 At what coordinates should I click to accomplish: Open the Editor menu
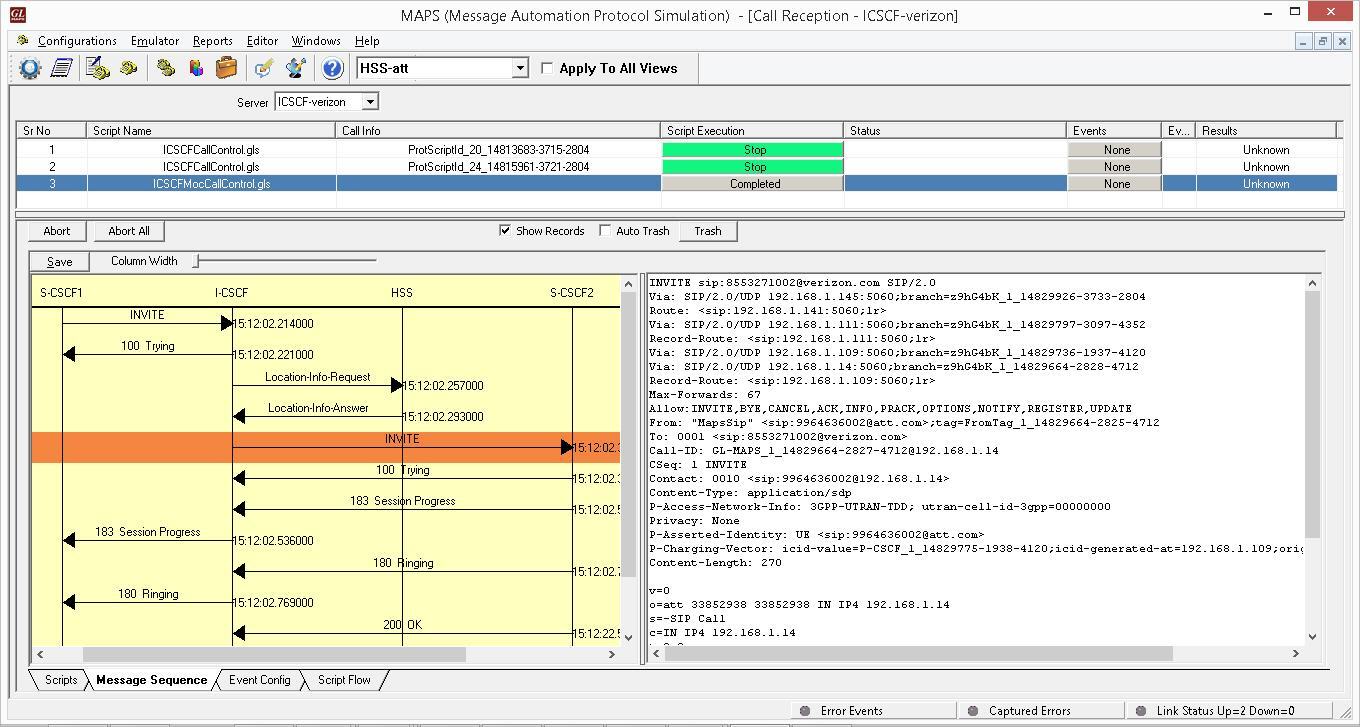(262, 41)
